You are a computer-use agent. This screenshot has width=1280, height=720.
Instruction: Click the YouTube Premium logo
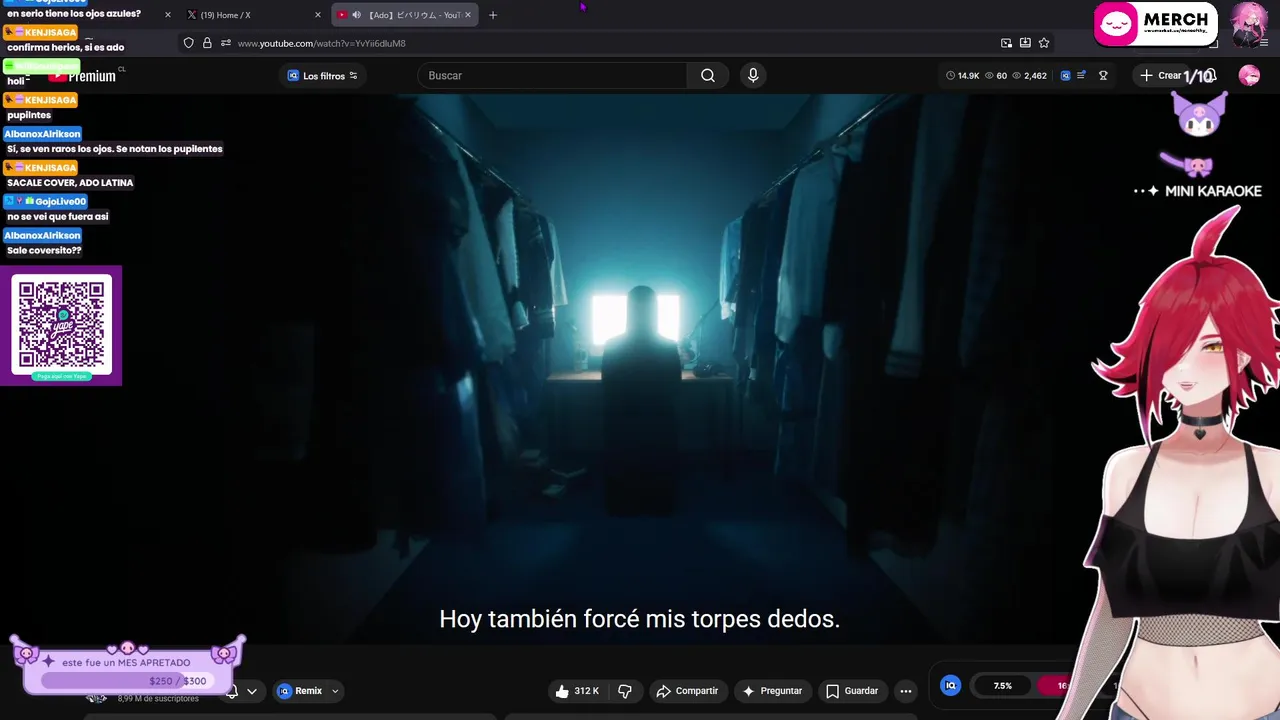click(82, 76)
